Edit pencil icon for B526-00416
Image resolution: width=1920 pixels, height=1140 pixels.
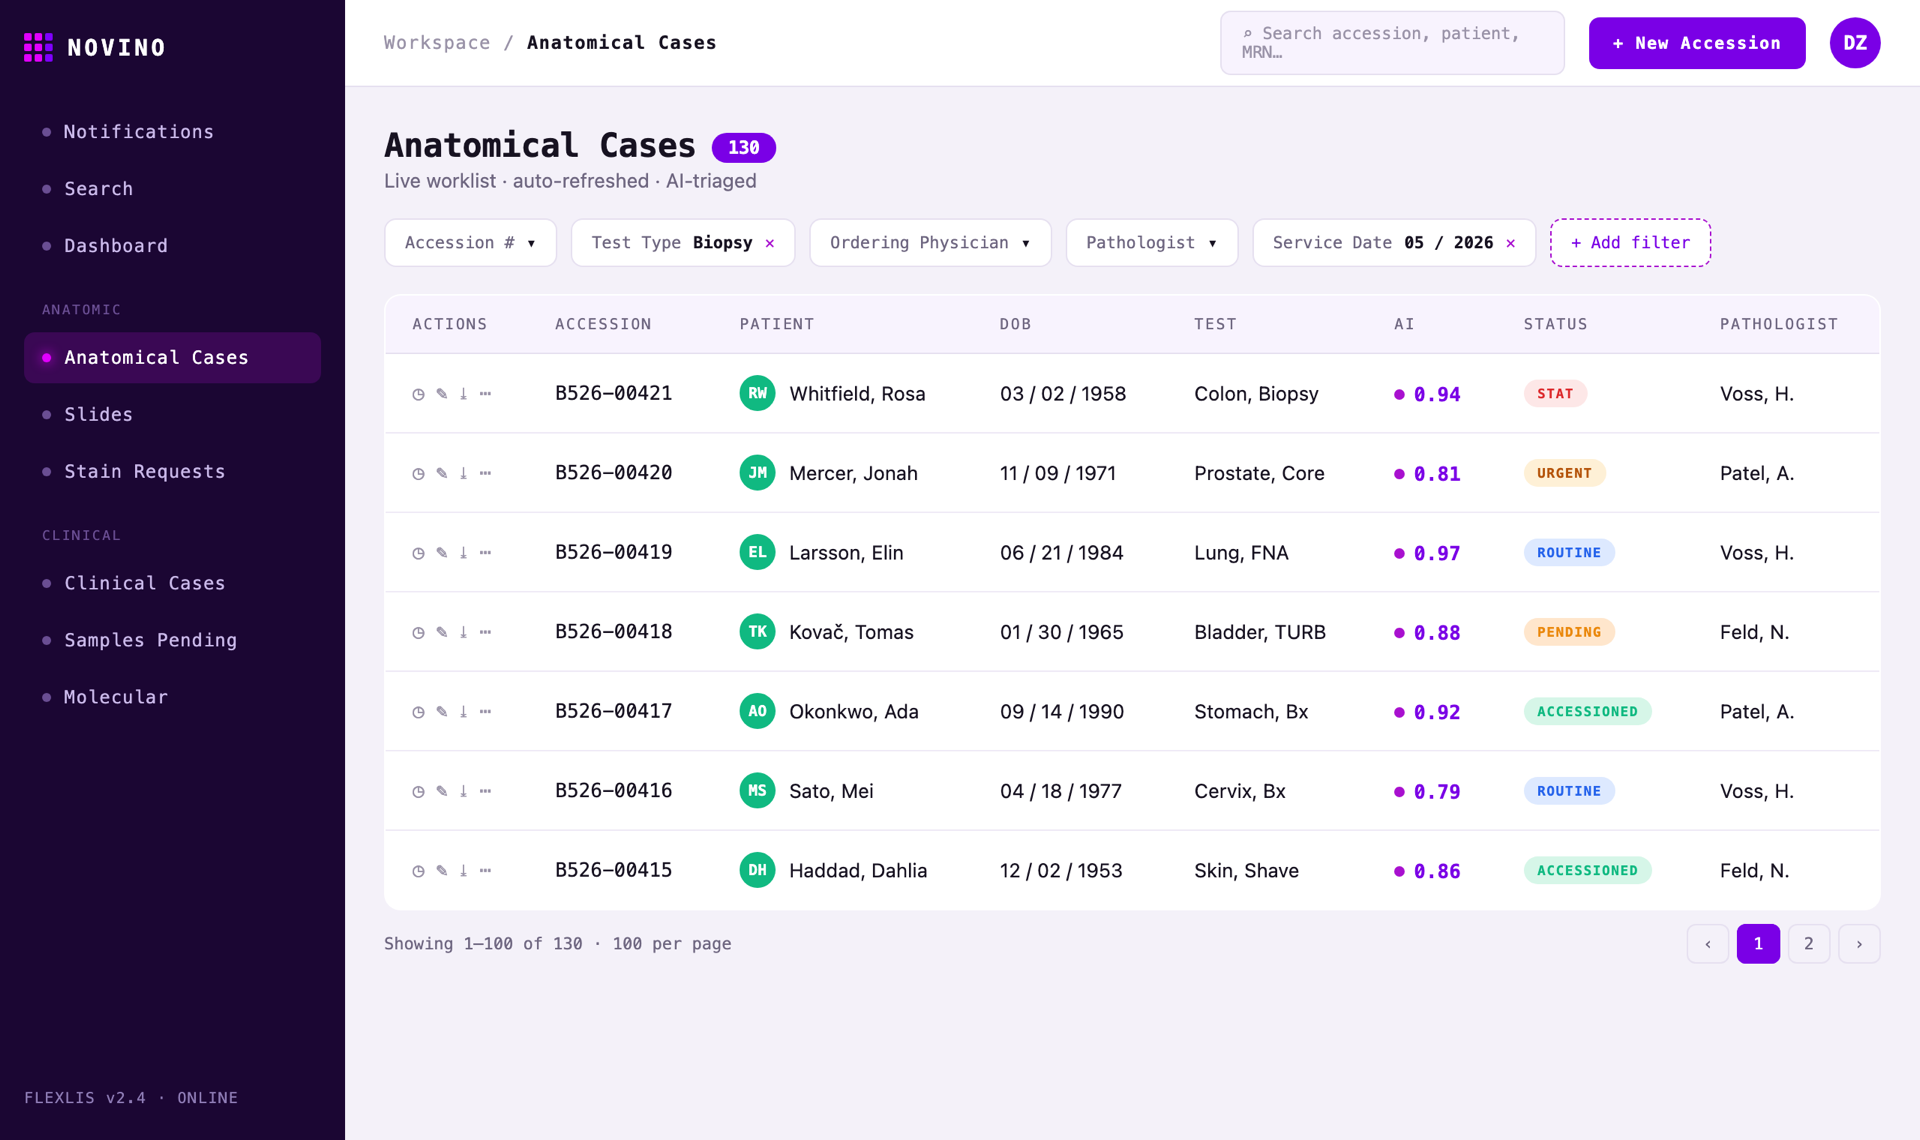pyautogui.click(x=441, y=791)
